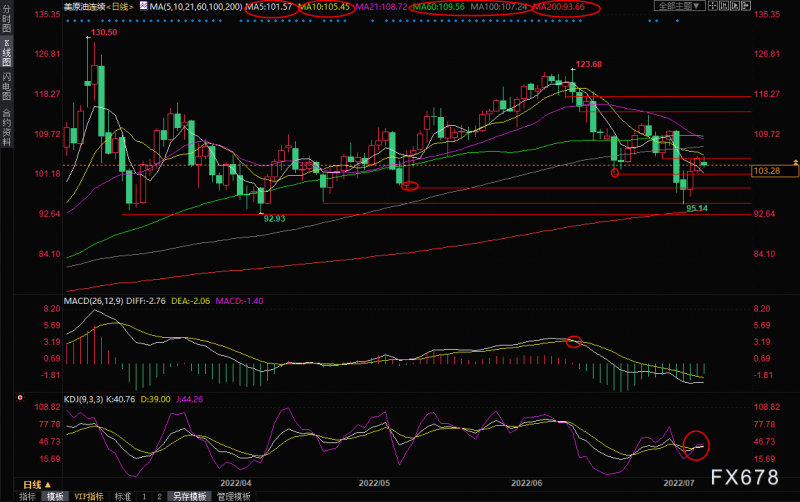Click the KDJ(9,3,3) indicator label

(x=83, y=399)
